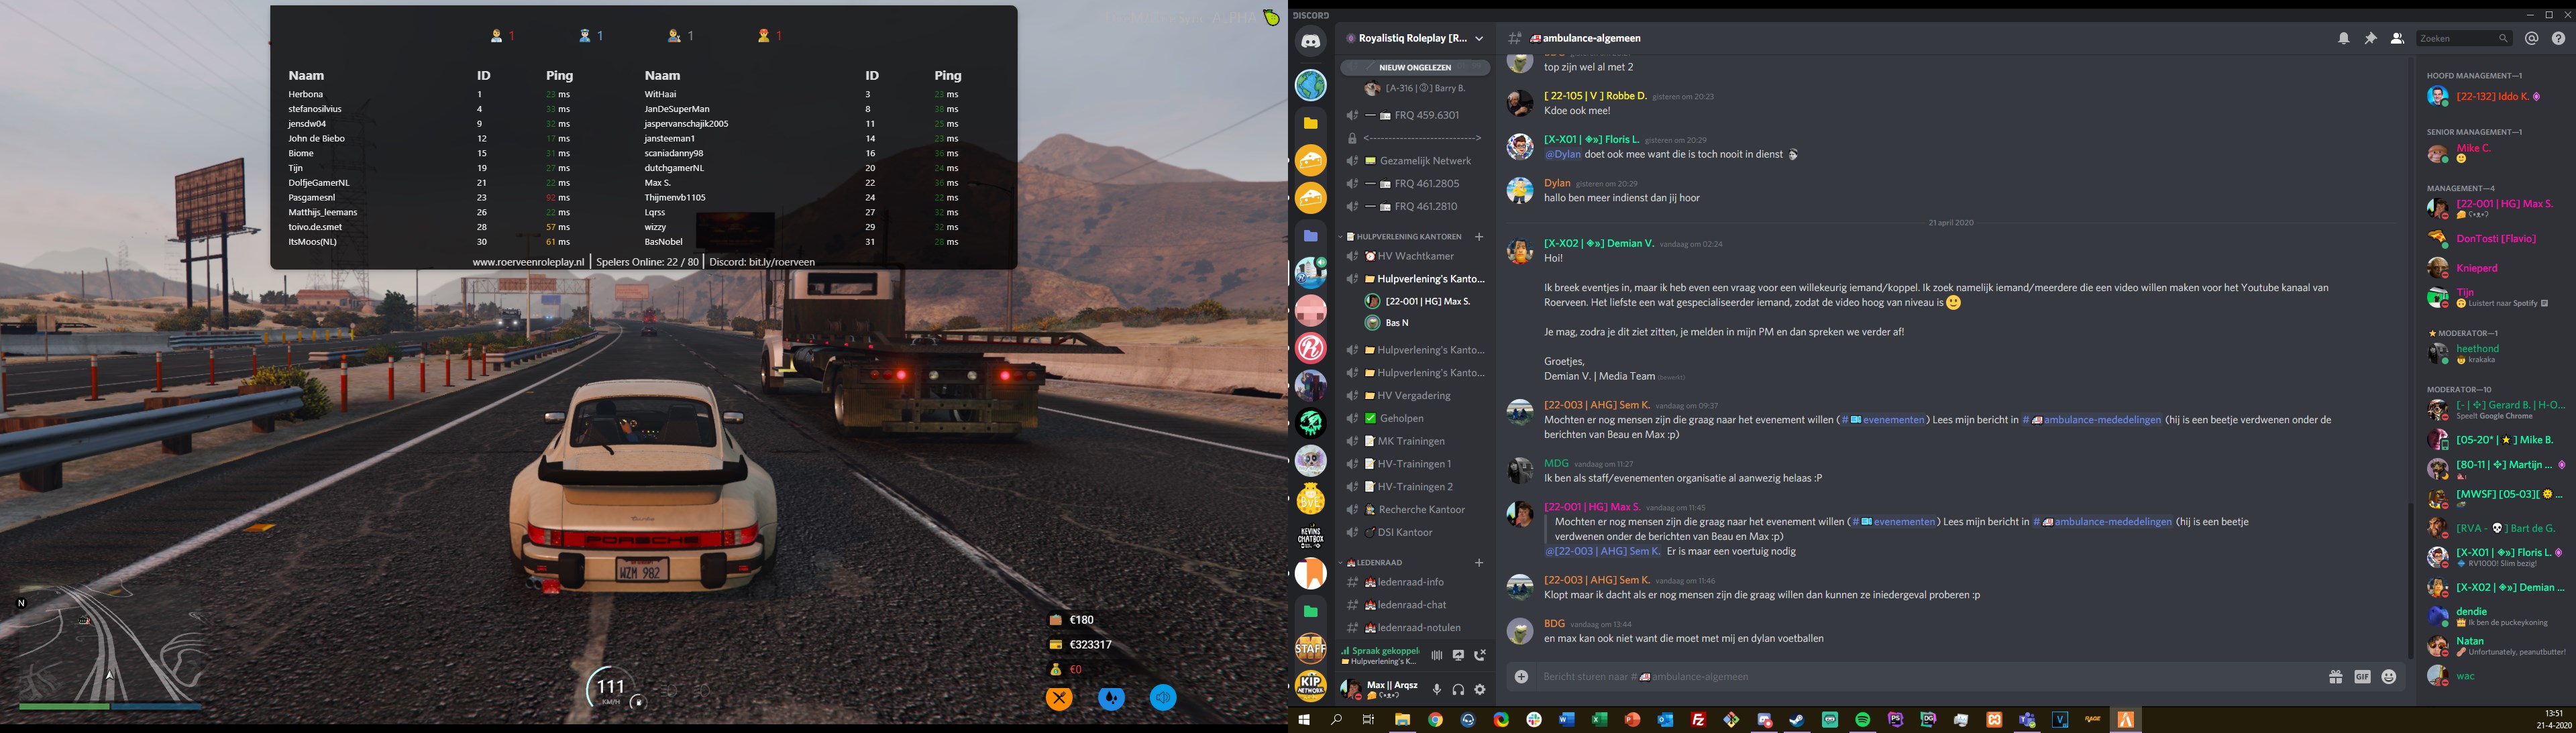Open the GIF picker

click(2362, 677)
